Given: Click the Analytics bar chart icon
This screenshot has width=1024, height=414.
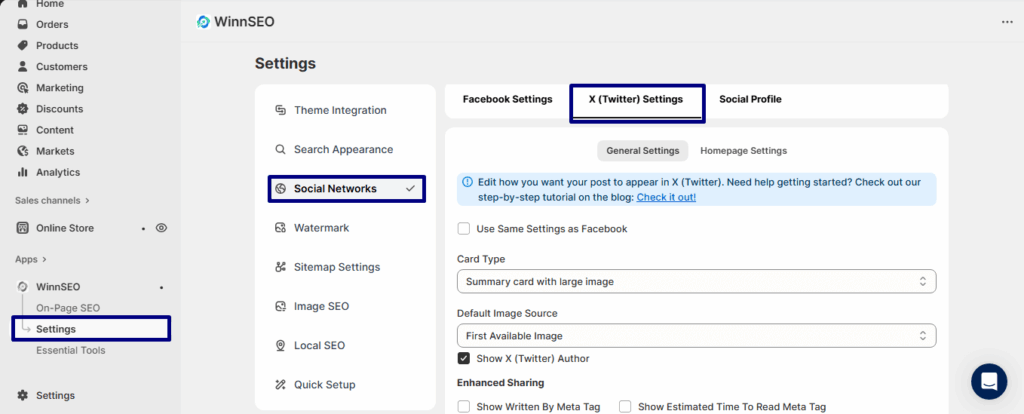Looking at the screenshot, I should point(23,172).
